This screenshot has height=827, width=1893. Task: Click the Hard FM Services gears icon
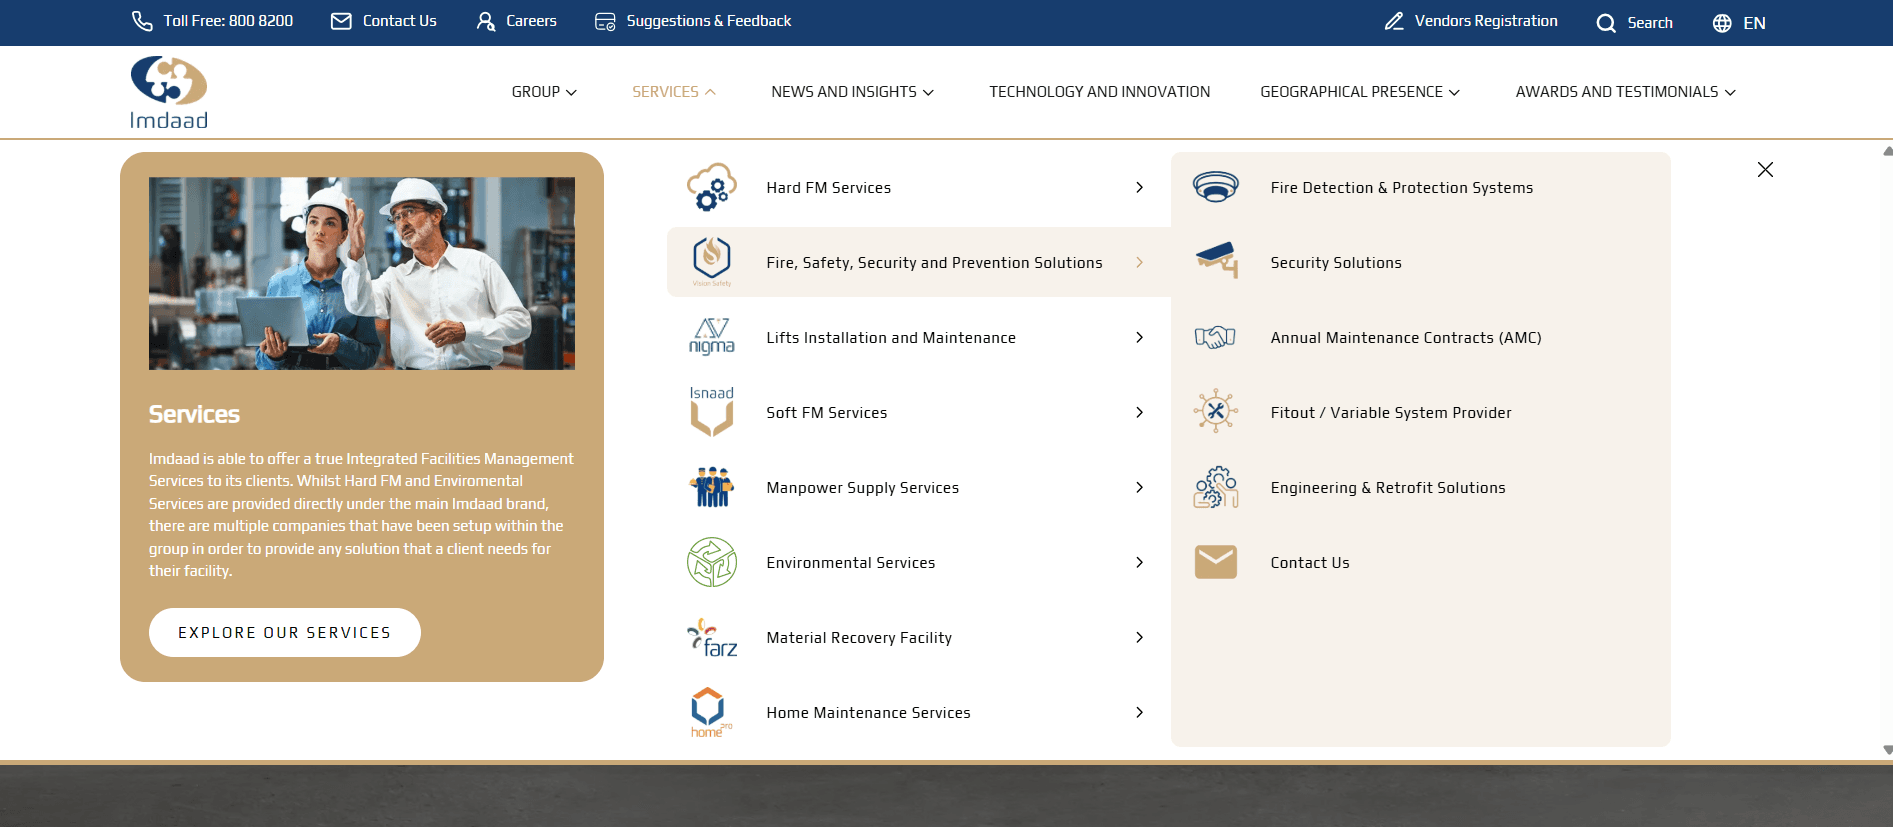tap(712, 187)
